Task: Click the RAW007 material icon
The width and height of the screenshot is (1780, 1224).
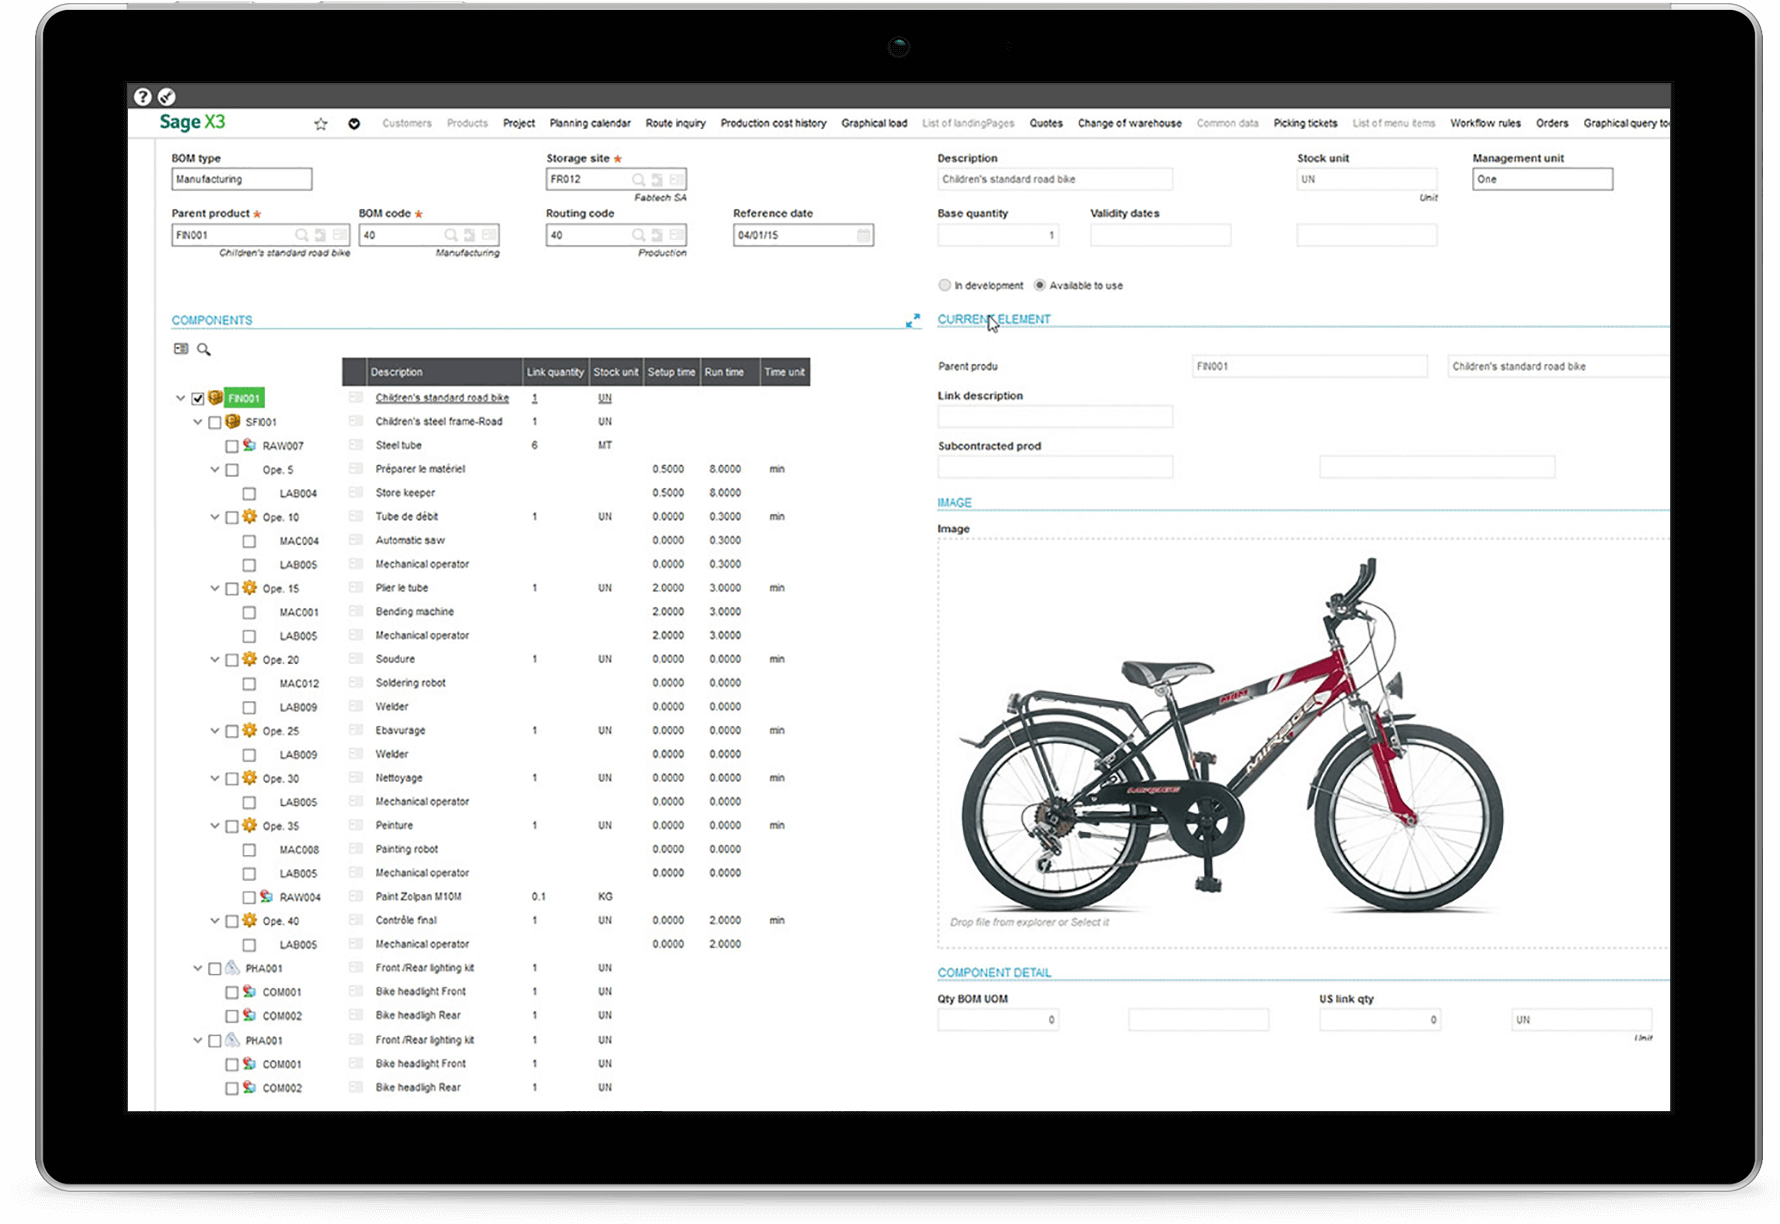Action: coord(249,445)
